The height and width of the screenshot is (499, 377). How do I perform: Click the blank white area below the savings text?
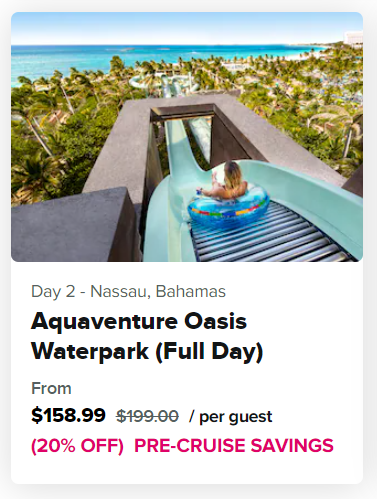point(187,470)
